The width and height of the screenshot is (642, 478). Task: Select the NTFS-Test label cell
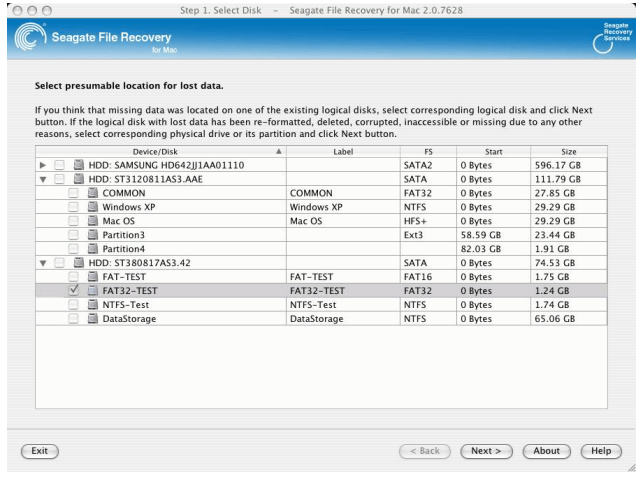pos(343,304)
